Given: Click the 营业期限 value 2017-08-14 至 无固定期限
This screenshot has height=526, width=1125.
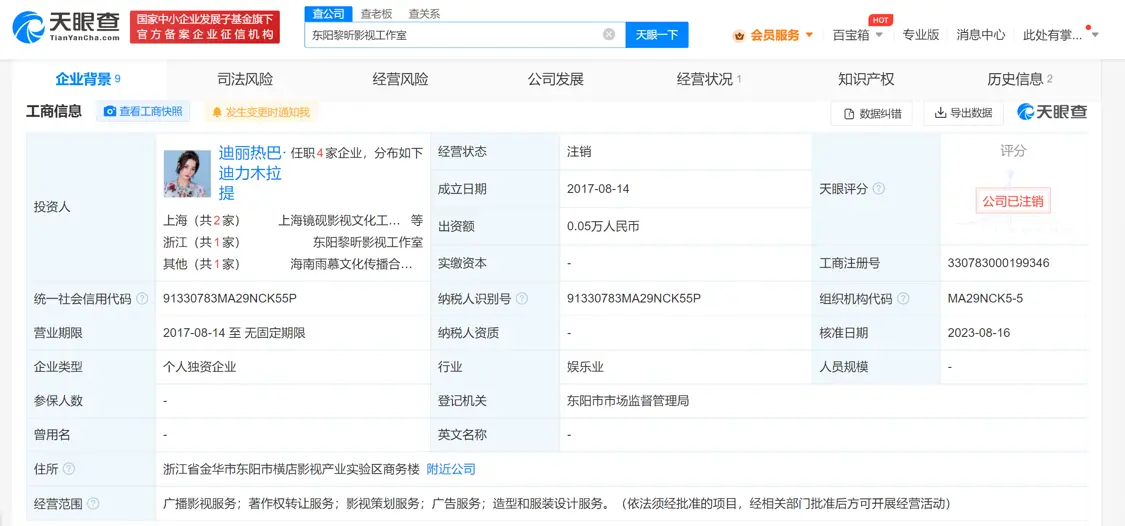Looking at the screenshot, I should coord(235,332).
